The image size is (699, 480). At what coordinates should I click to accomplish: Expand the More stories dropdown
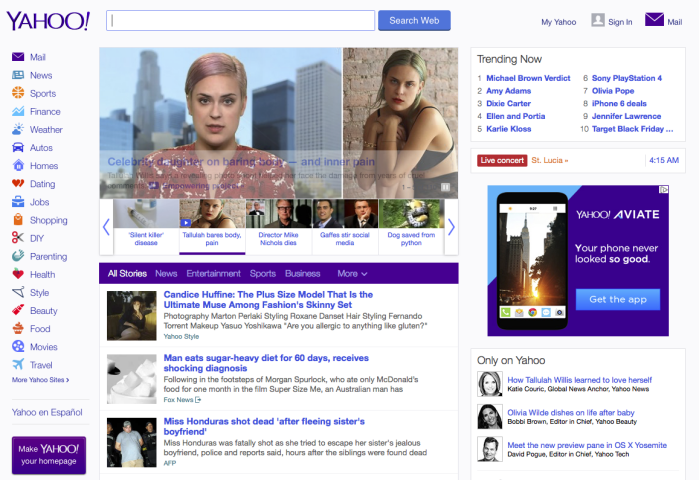coord(352,274)
